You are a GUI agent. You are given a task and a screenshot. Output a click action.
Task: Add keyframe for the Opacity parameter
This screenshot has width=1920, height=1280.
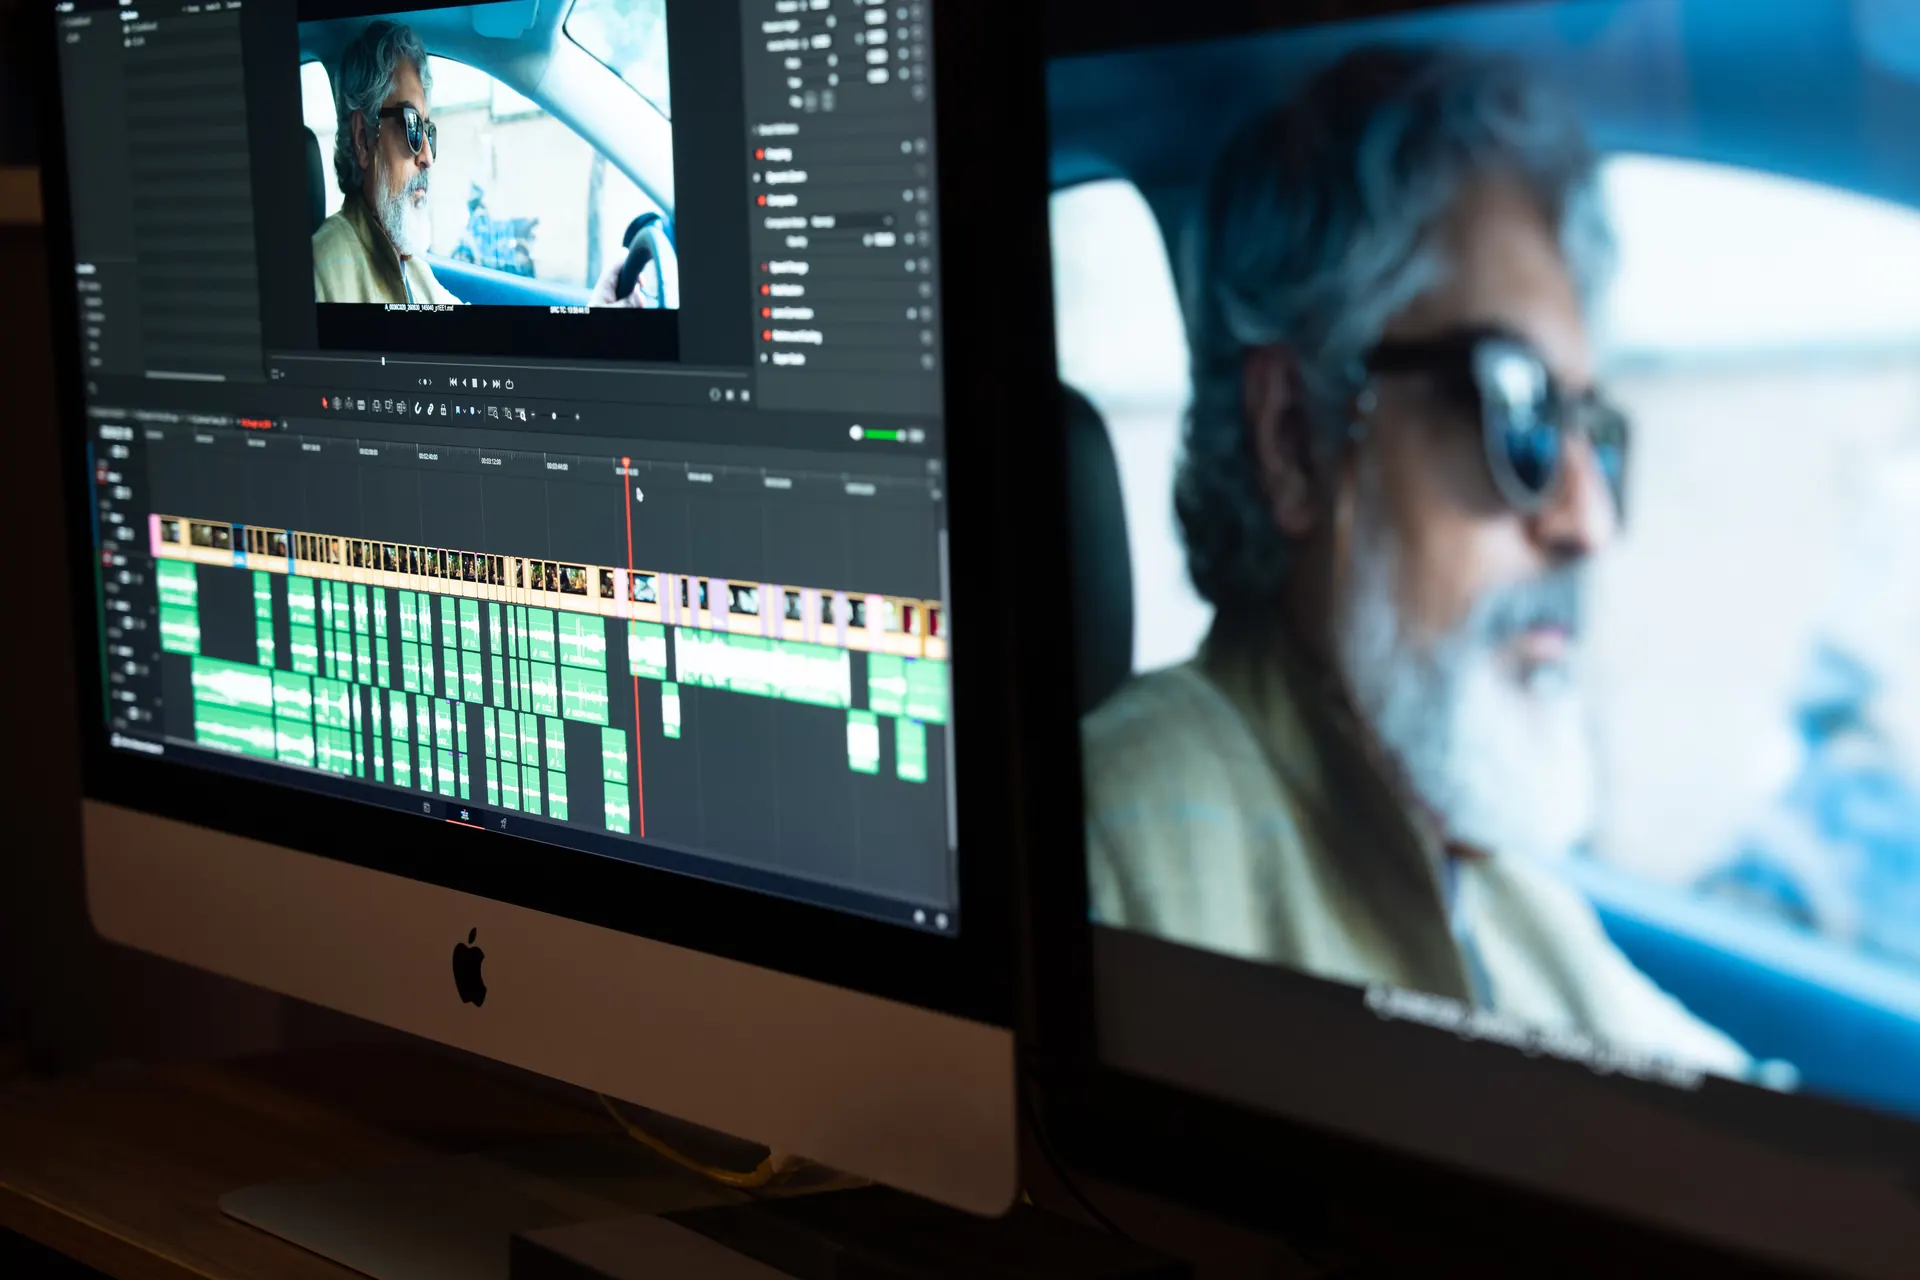tap(908, 240)
